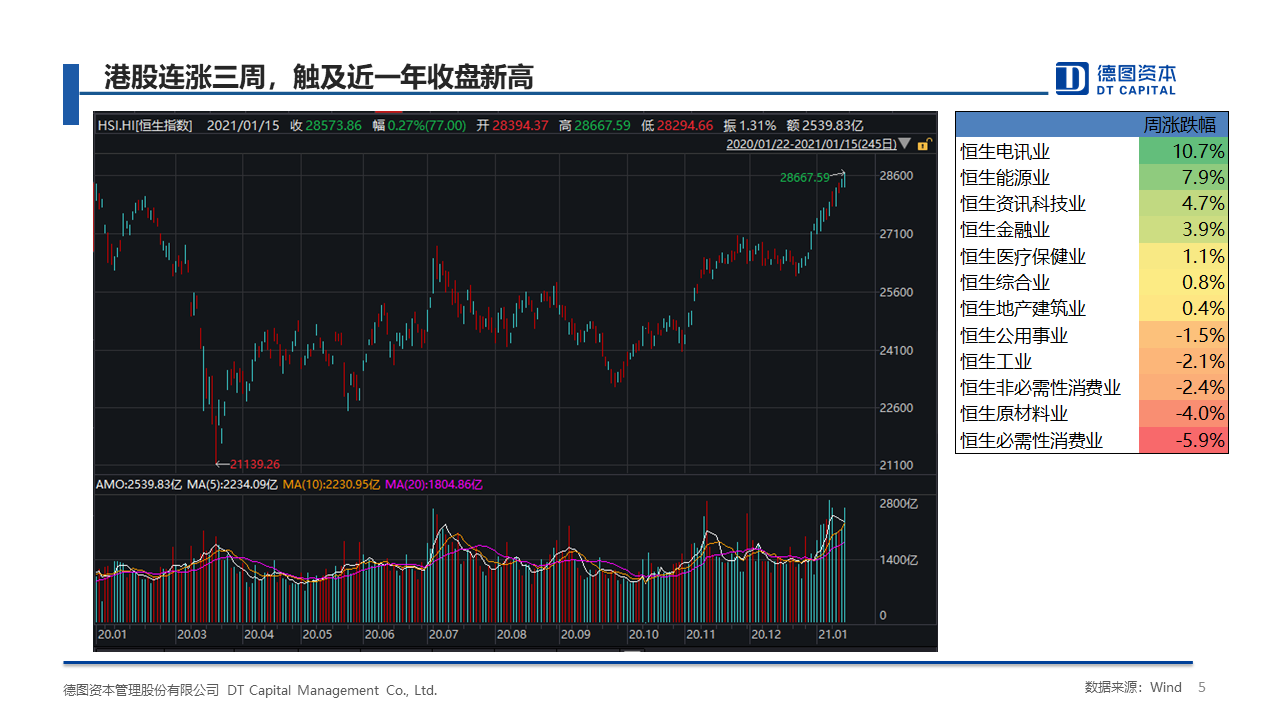Click closing value 28573.86
This screenshot has height=720, width=1280.
click(x=334, y=125)
